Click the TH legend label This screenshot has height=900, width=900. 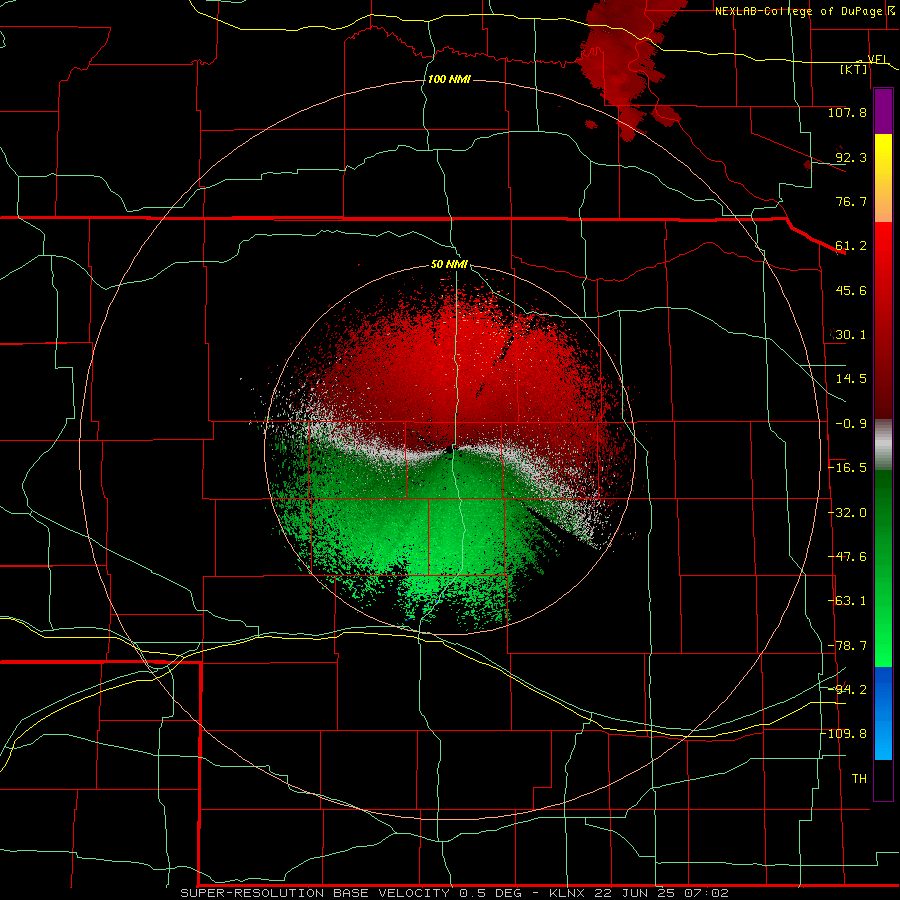click(859, 779)
